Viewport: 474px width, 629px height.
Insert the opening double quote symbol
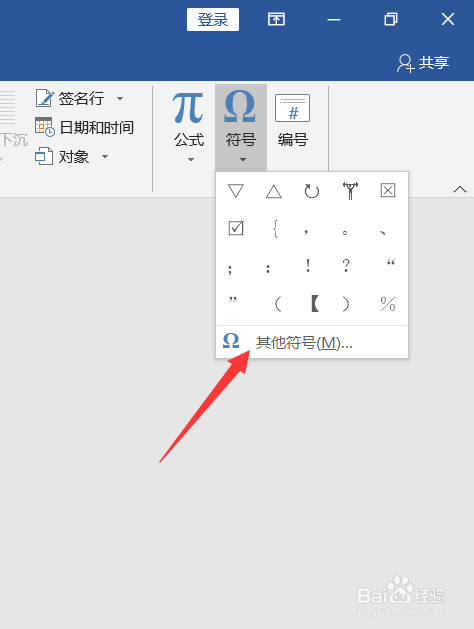pos(391,263)
